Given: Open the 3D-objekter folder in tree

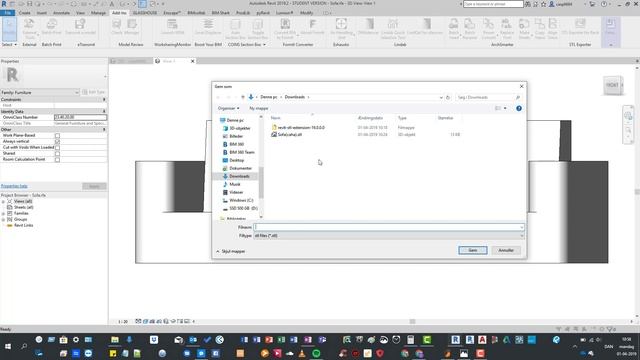Looking at the screenshot, I should [x=239, y=128].
